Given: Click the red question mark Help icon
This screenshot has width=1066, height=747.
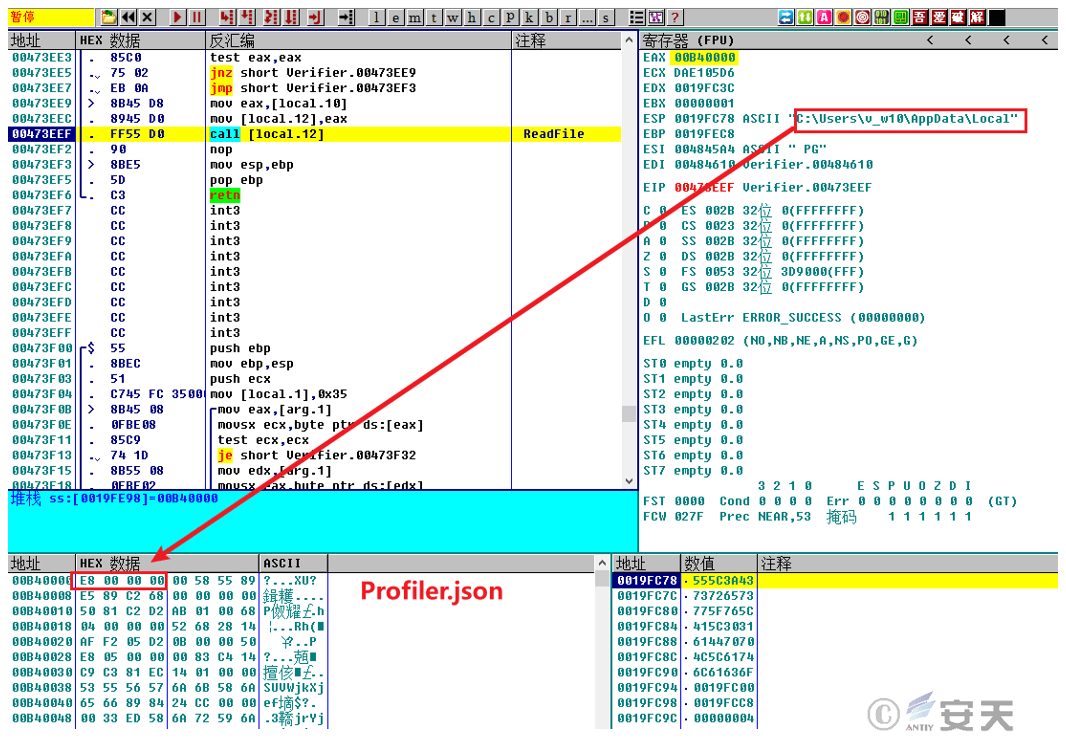Looking at the screenshot, I should pos(675,17).
